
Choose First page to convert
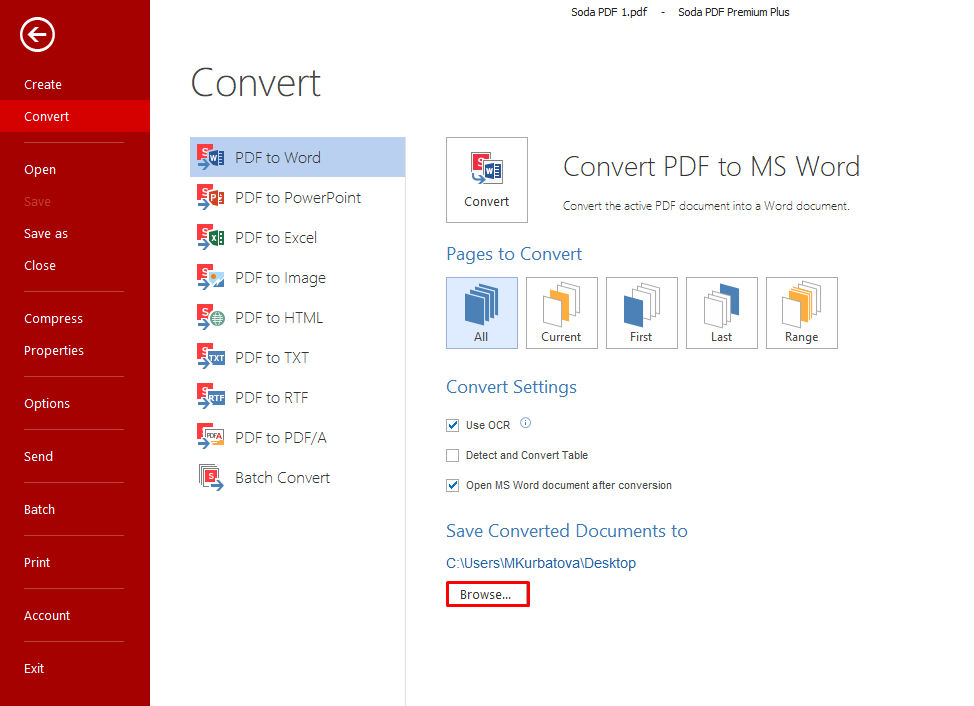642,313
